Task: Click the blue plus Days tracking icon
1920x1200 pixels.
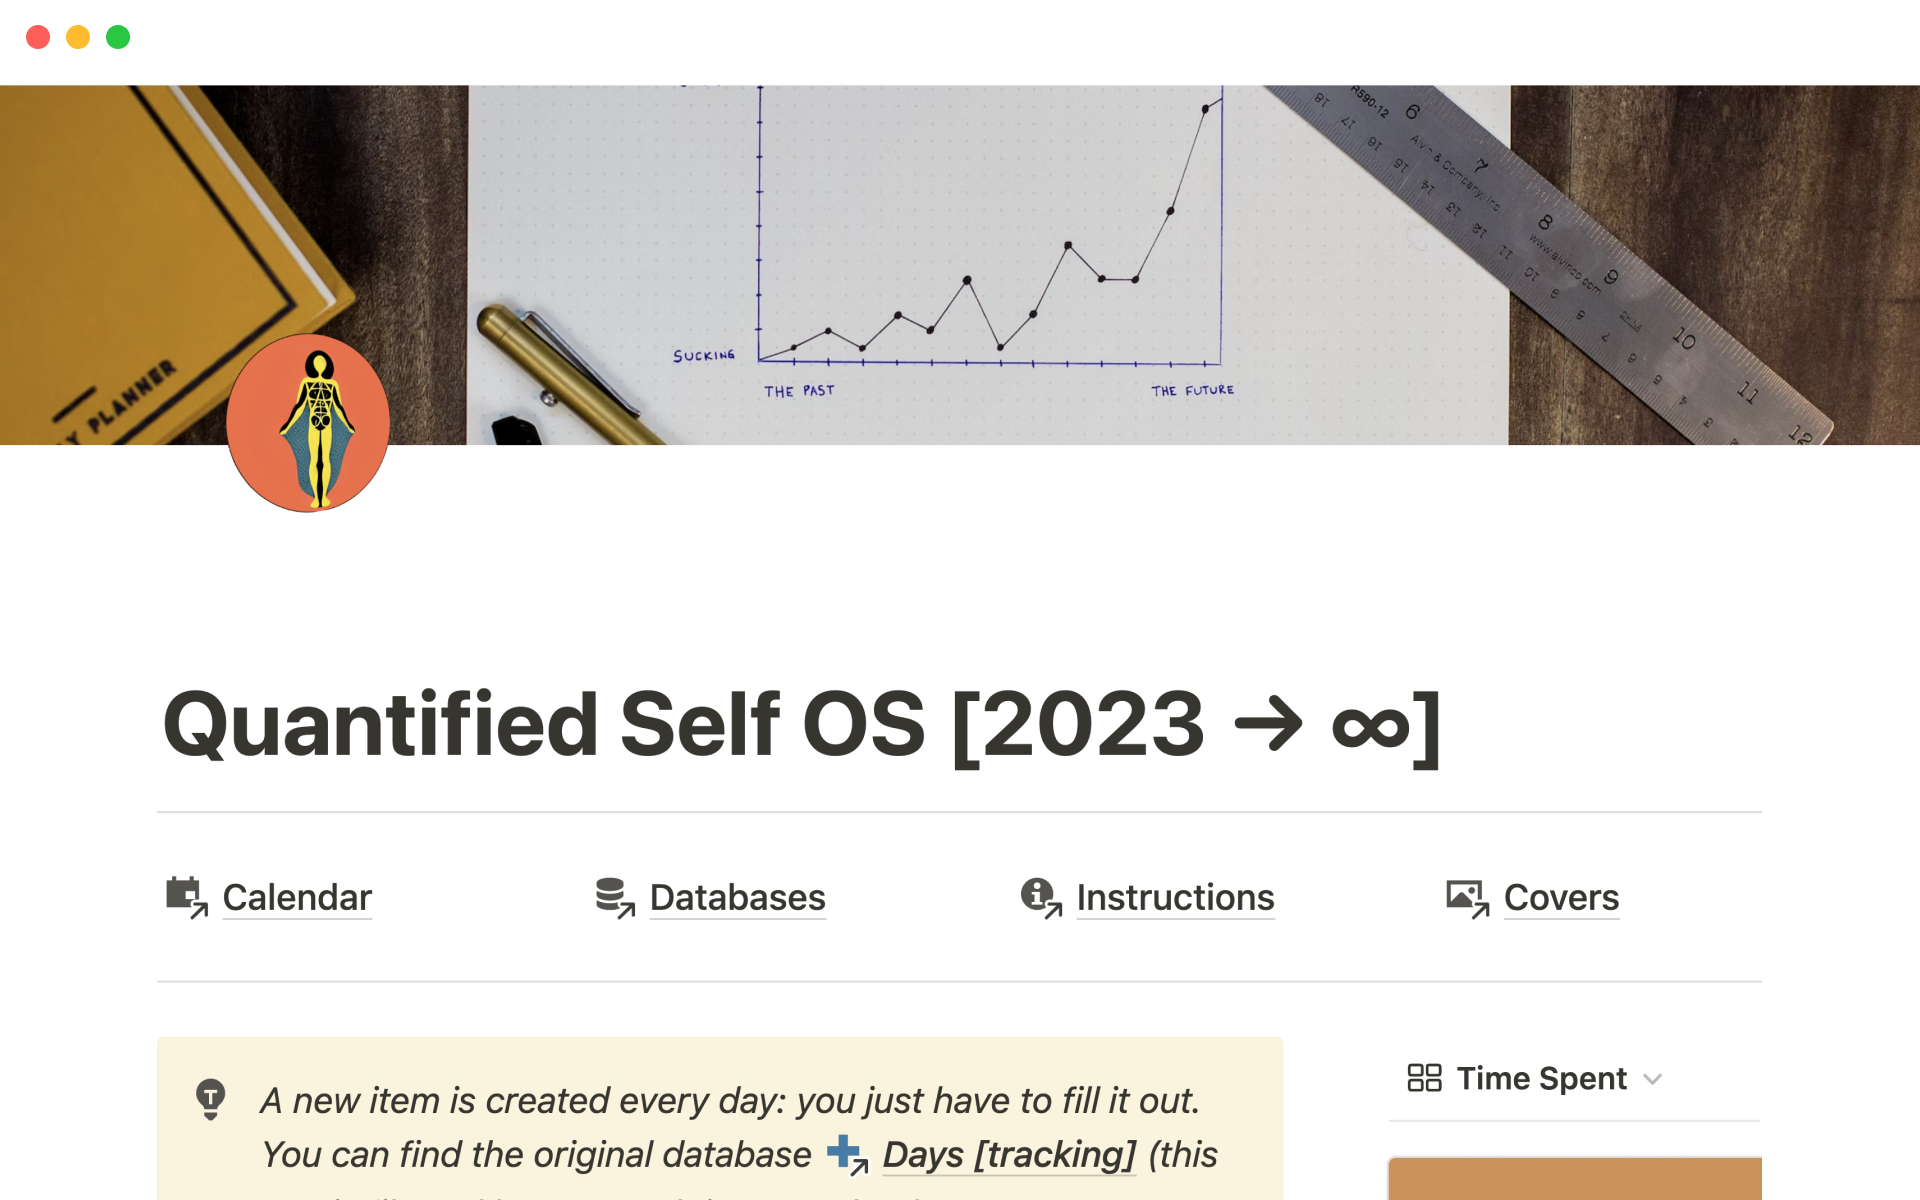Action: pos(846,1154)
